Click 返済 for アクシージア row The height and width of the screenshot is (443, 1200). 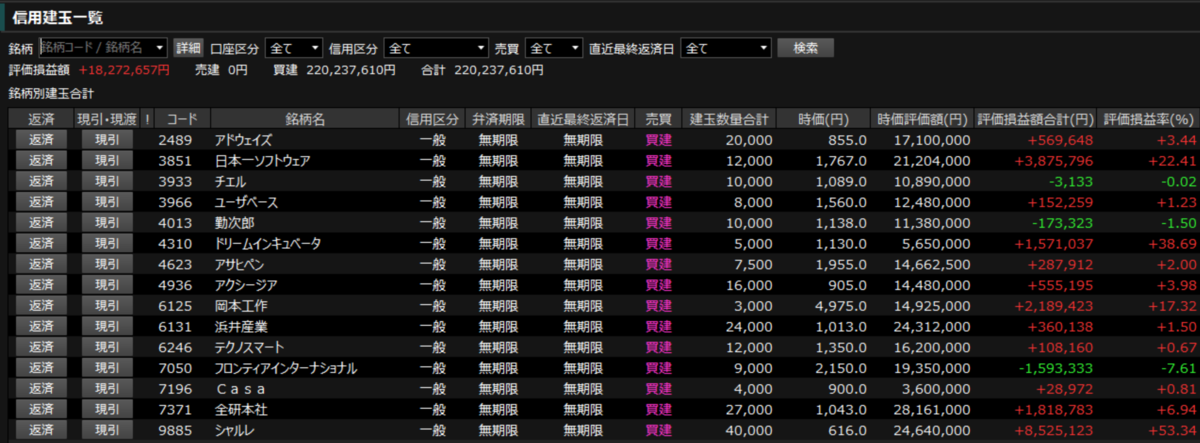point(41,285)
